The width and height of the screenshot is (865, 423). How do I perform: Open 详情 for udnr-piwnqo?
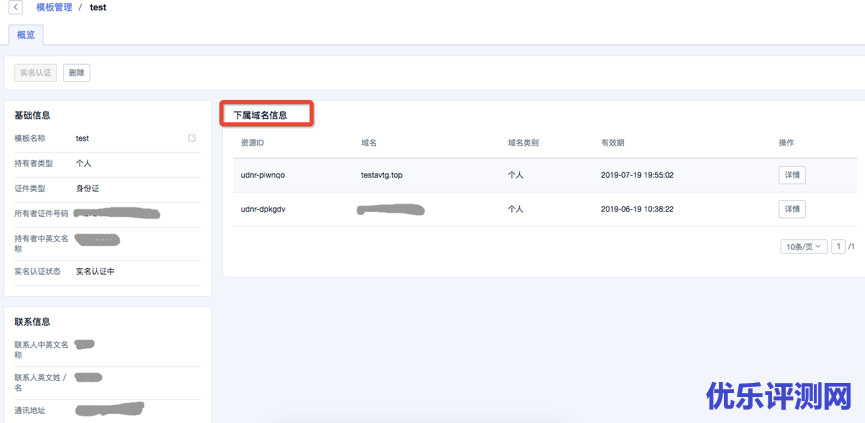tap(792, 175)
